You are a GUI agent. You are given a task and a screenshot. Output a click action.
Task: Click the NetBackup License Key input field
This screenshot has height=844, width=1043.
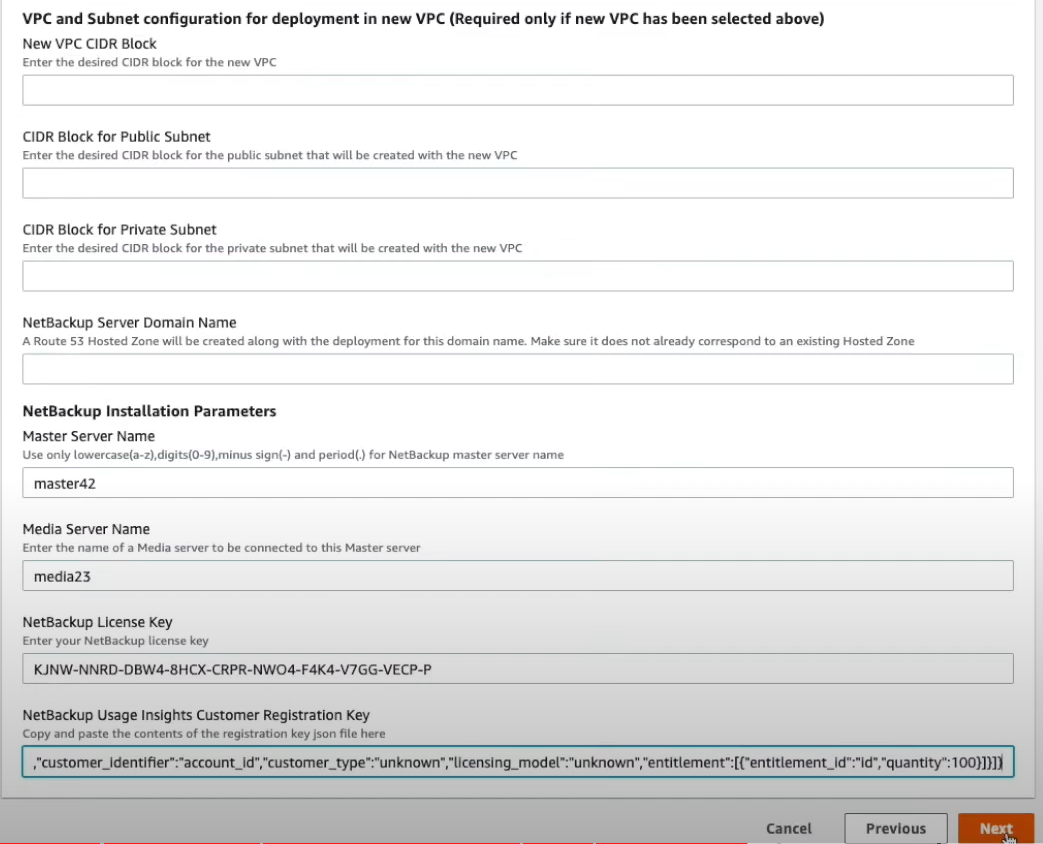518,669
